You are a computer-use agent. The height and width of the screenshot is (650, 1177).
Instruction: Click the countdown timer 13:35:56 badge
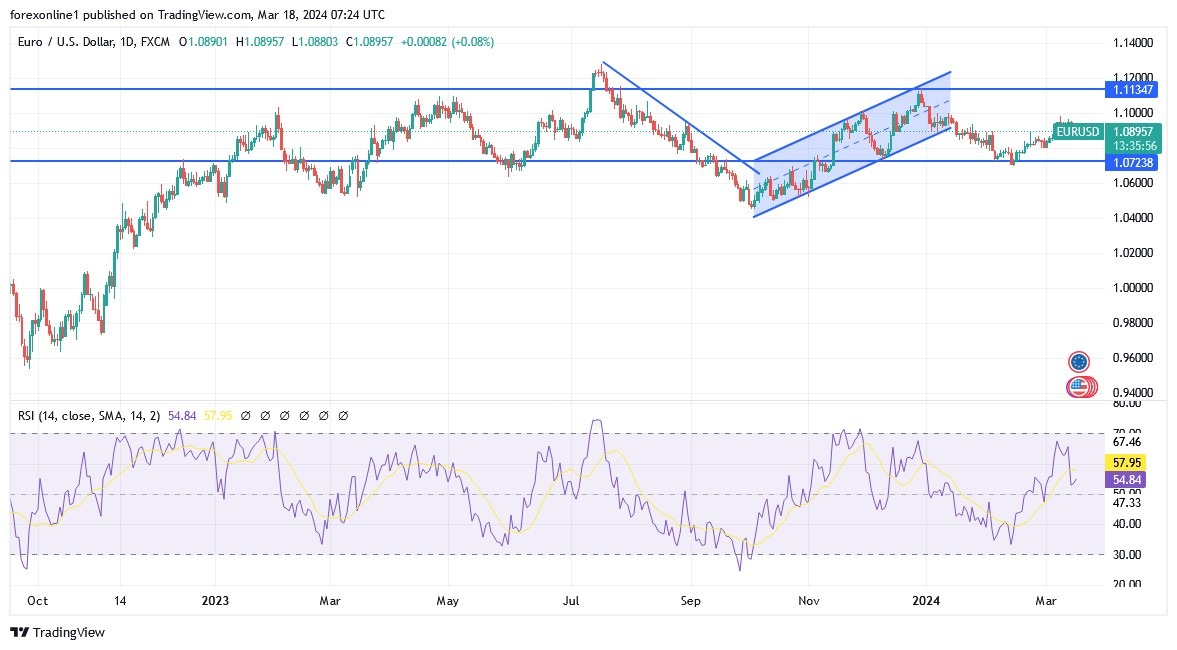coord(1132,145)
